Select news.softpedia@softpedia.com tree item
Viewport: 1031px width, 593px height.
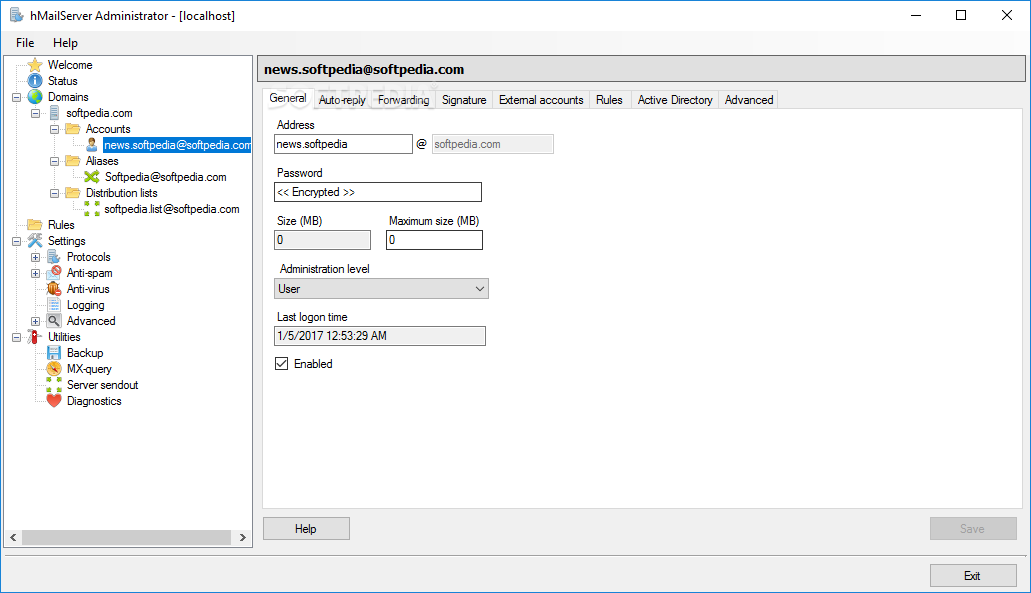pos(177,145)
